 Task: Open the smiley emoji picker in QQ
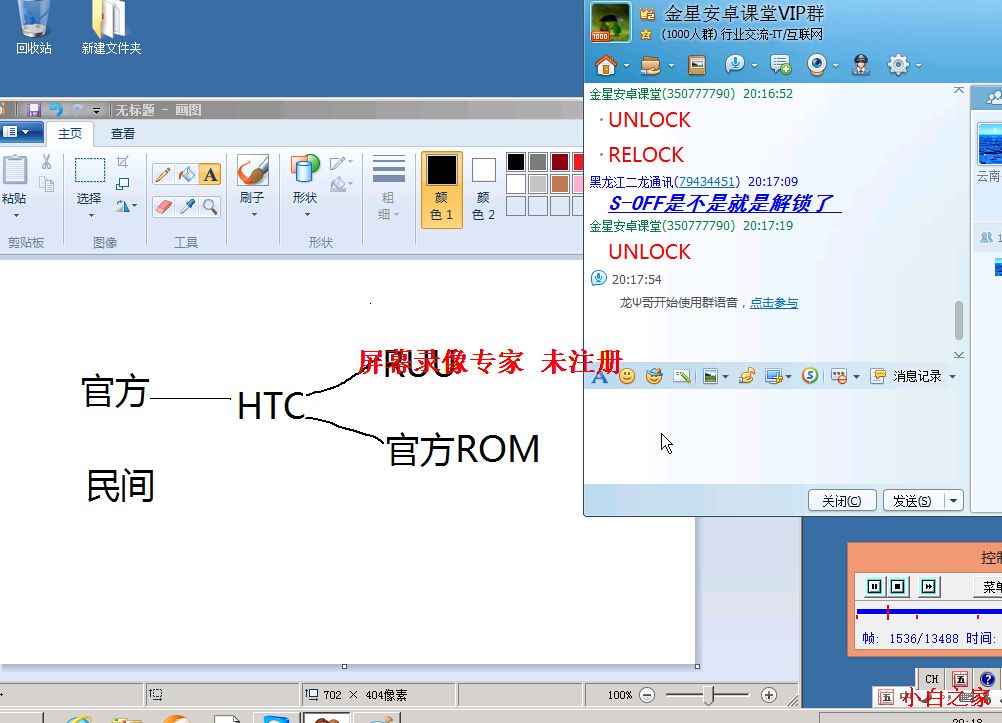click(x=627, y=376)
